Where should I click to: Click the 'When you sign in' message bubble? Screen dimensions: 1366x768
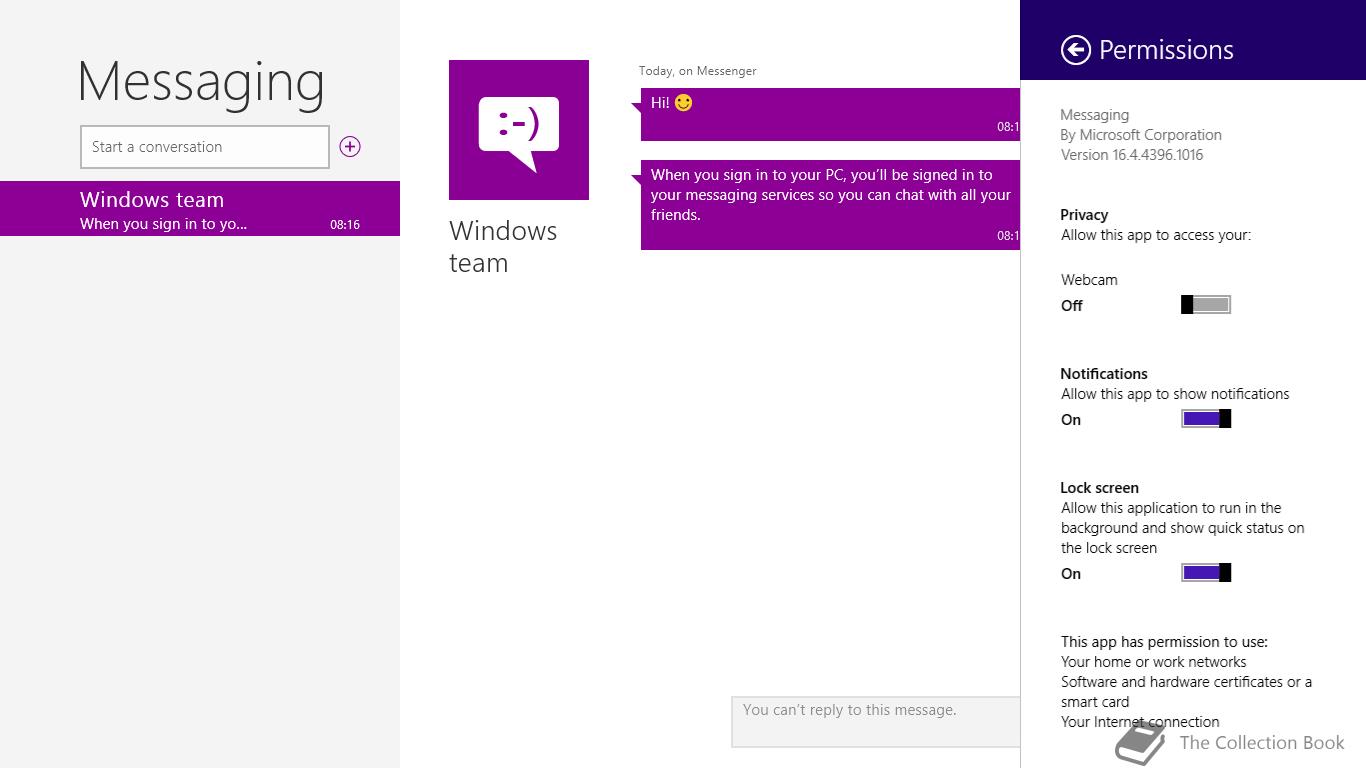(x=830, y=205)
